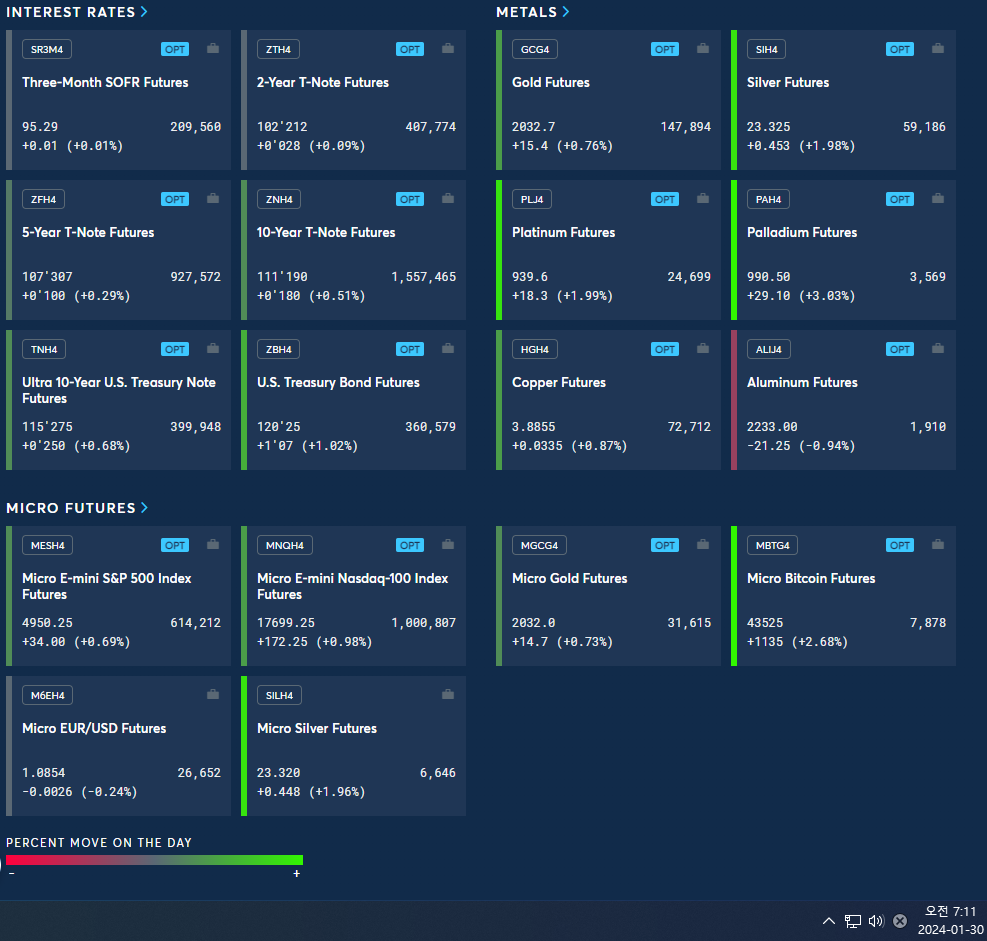The width and height of the screenshot is (987, 941).
Task: Expand the Micro Futures section chevron
Action: coord(145,507)
